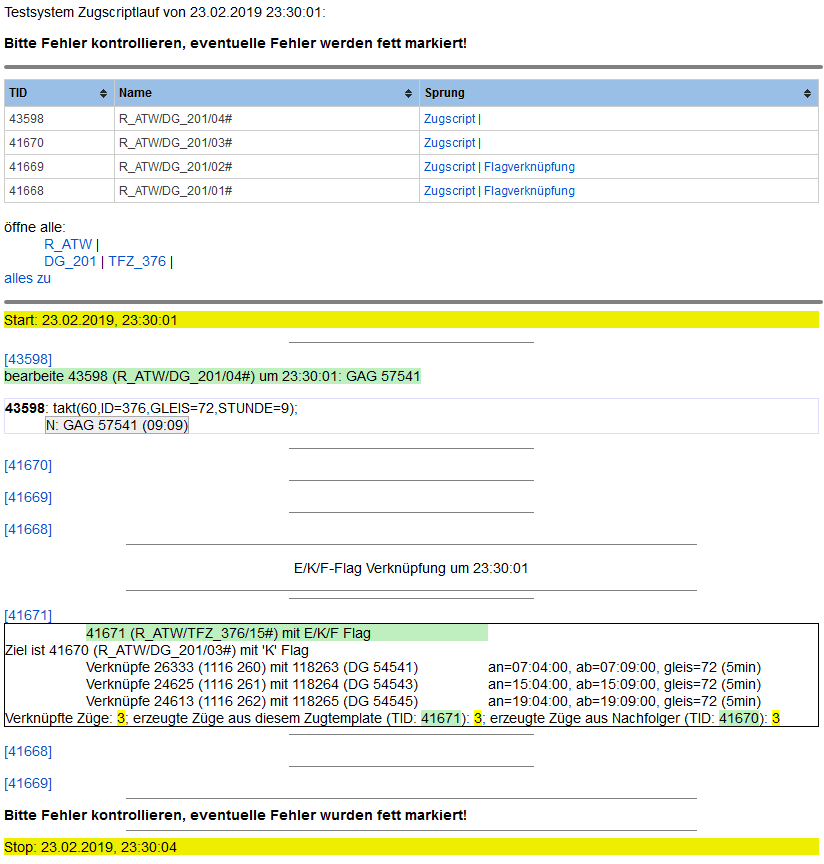Open Zugscript link for TID 43598
The image size is (824, 864).
pyautogui.click(x=449, y=119)
